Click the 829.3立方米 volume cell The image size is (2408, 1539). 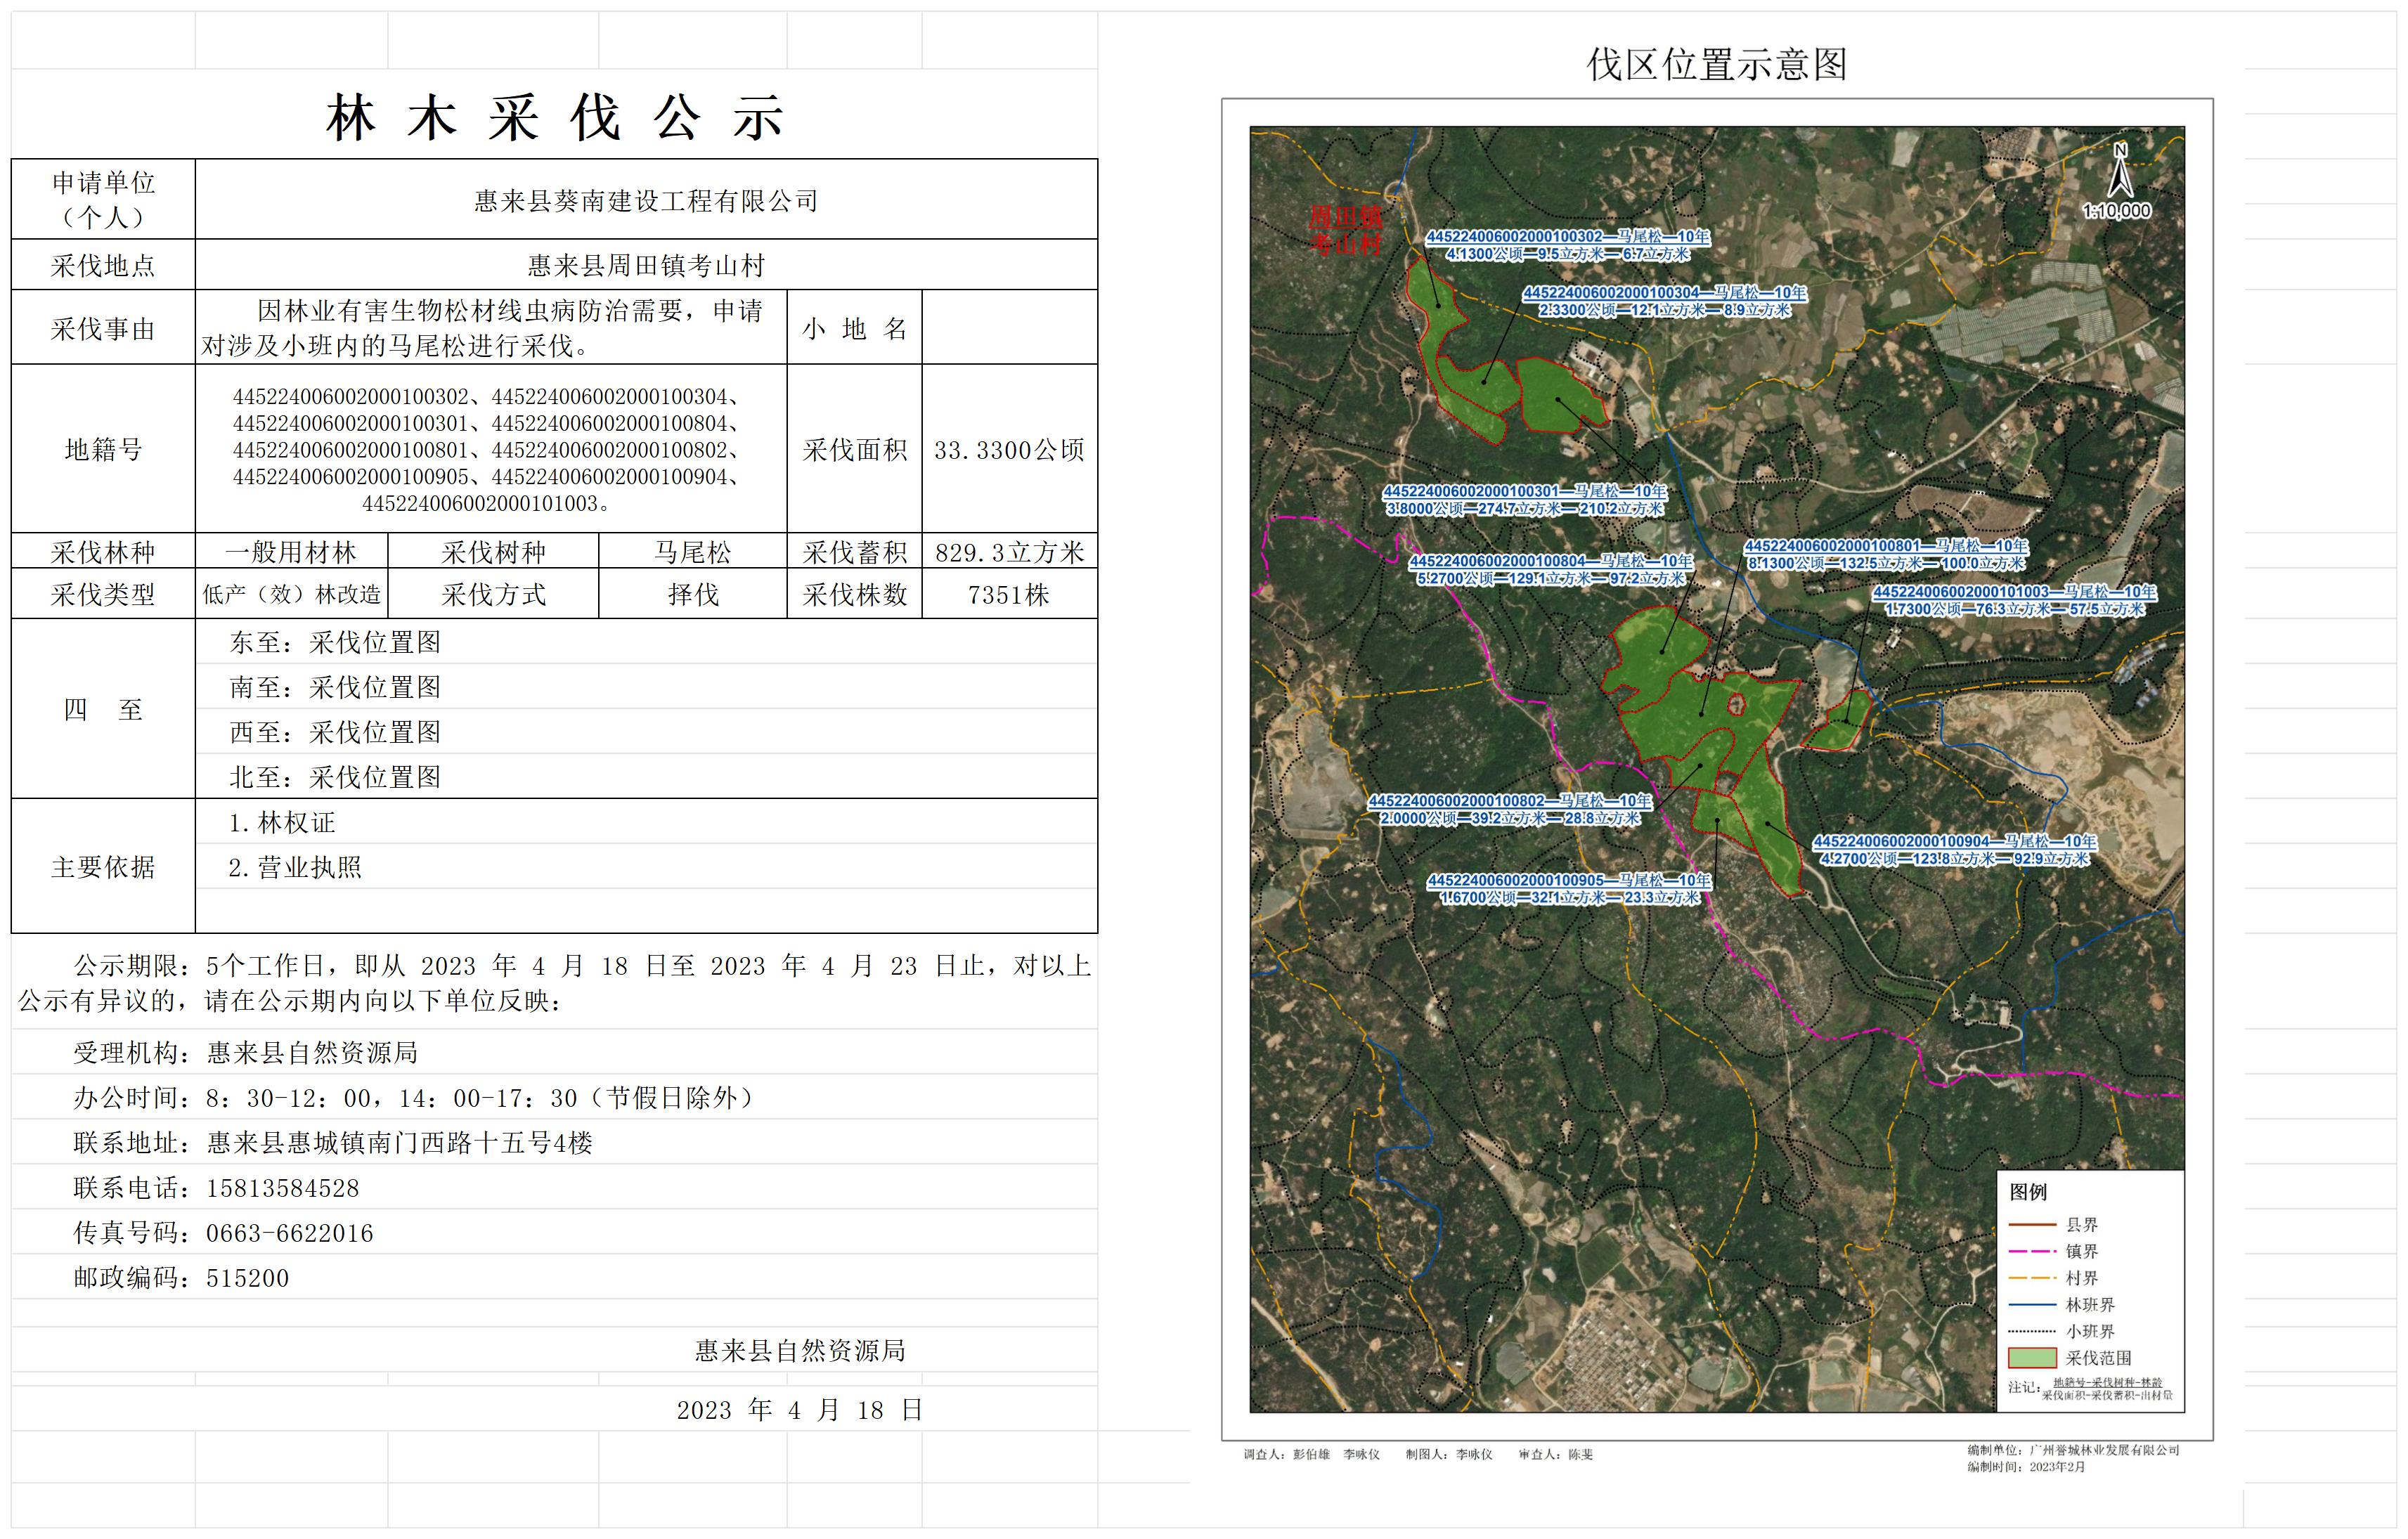coord(1009,552)
